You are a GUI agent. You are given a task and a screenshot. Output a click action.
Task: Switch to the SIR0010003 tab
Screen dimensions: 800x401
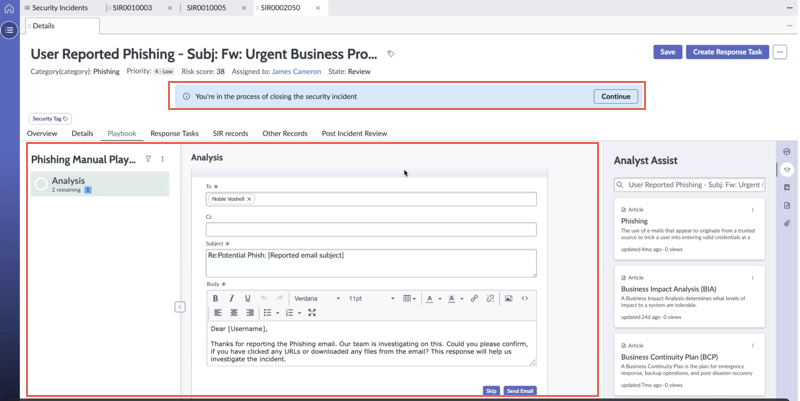pyautogui.click(x=132, y=8)
